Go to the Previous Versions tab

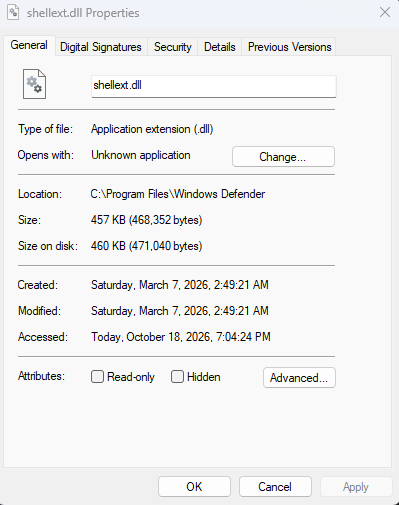(290, 47)
